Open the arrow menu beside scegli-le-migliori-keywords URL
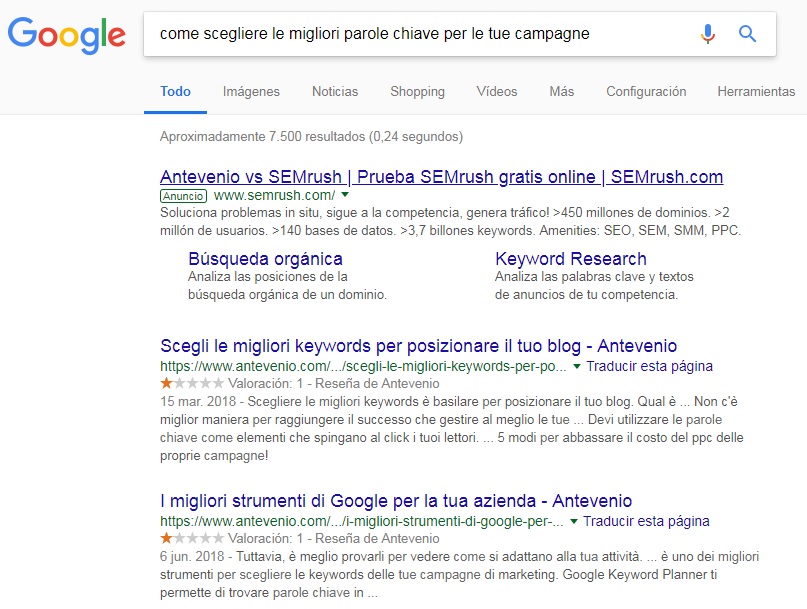The width and height of the screenshot is (807, 609). click(577, 367)
